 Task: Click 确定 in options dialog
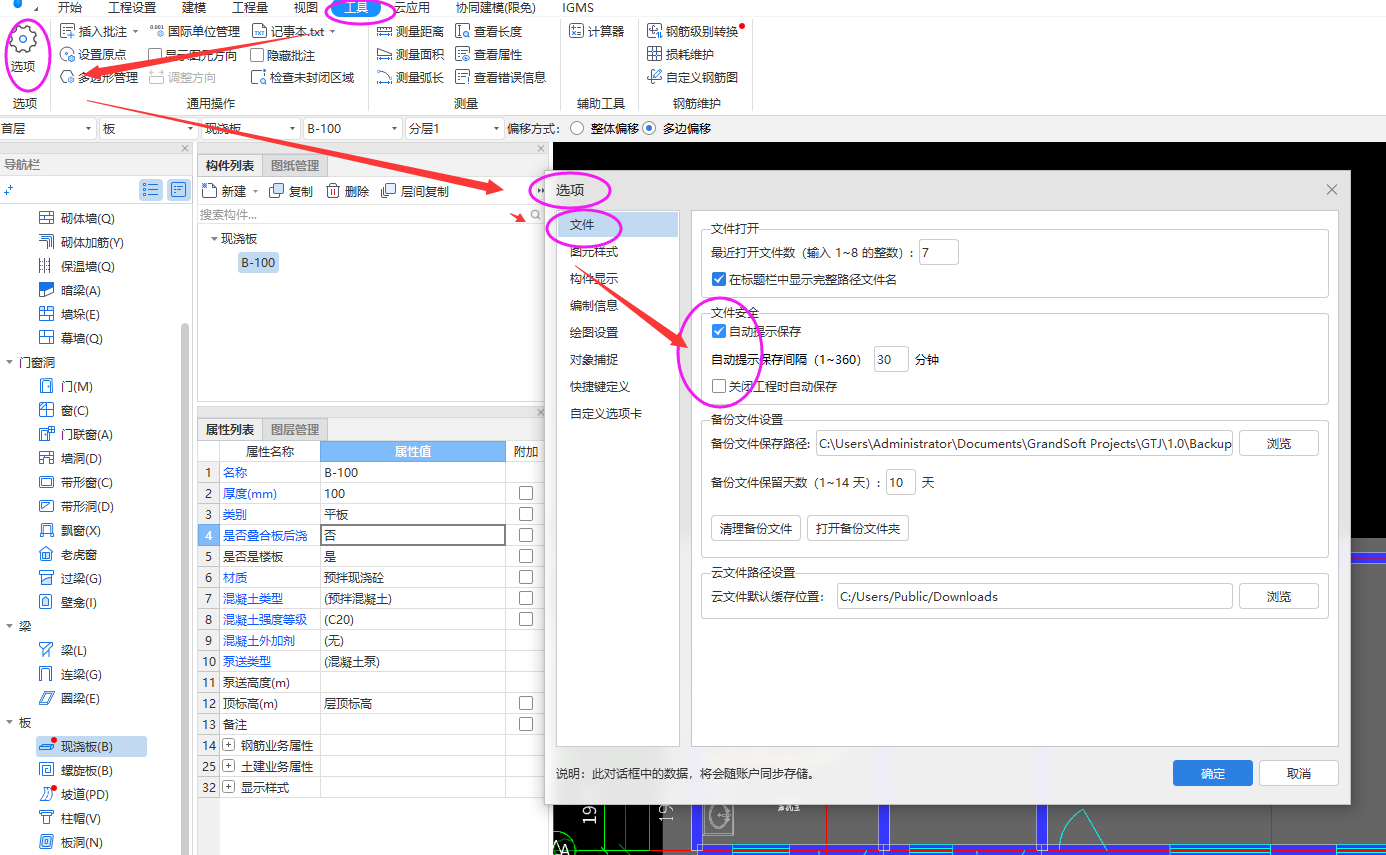[x=1212, y=773]
